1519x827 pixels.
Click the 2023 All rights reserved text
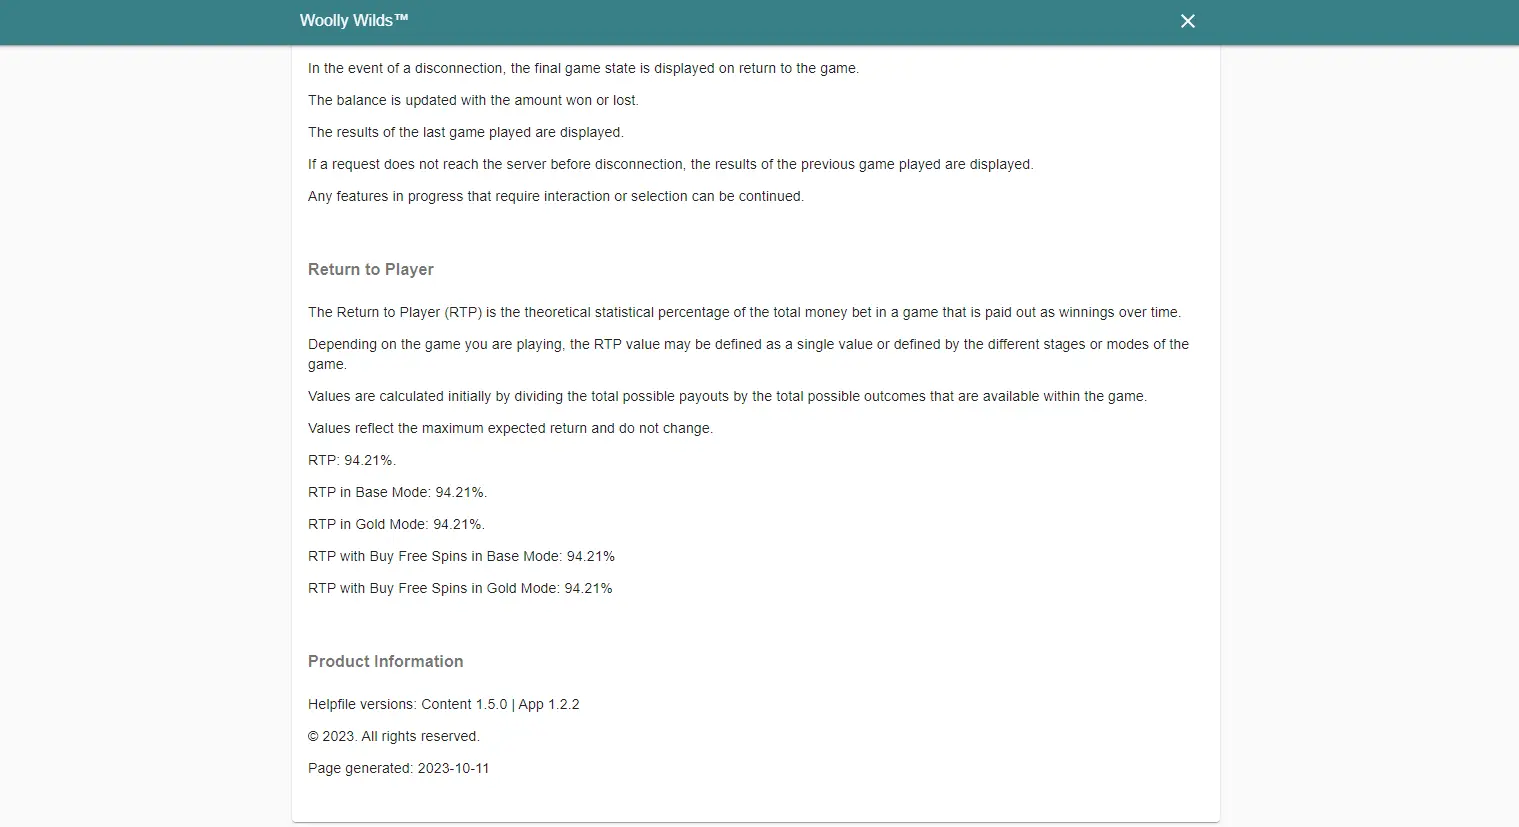point(394,736)
